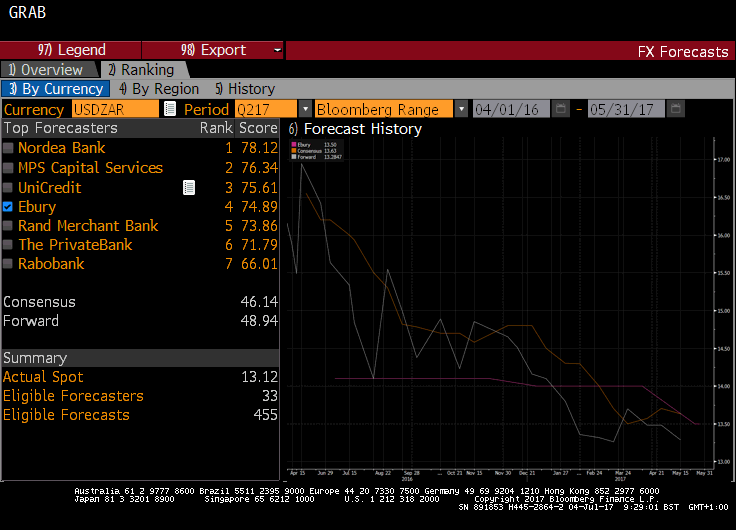Image resolution: width=736 pixels, height=530 pixels.
Task: Open the start date calendar picker
Action: 560,109
